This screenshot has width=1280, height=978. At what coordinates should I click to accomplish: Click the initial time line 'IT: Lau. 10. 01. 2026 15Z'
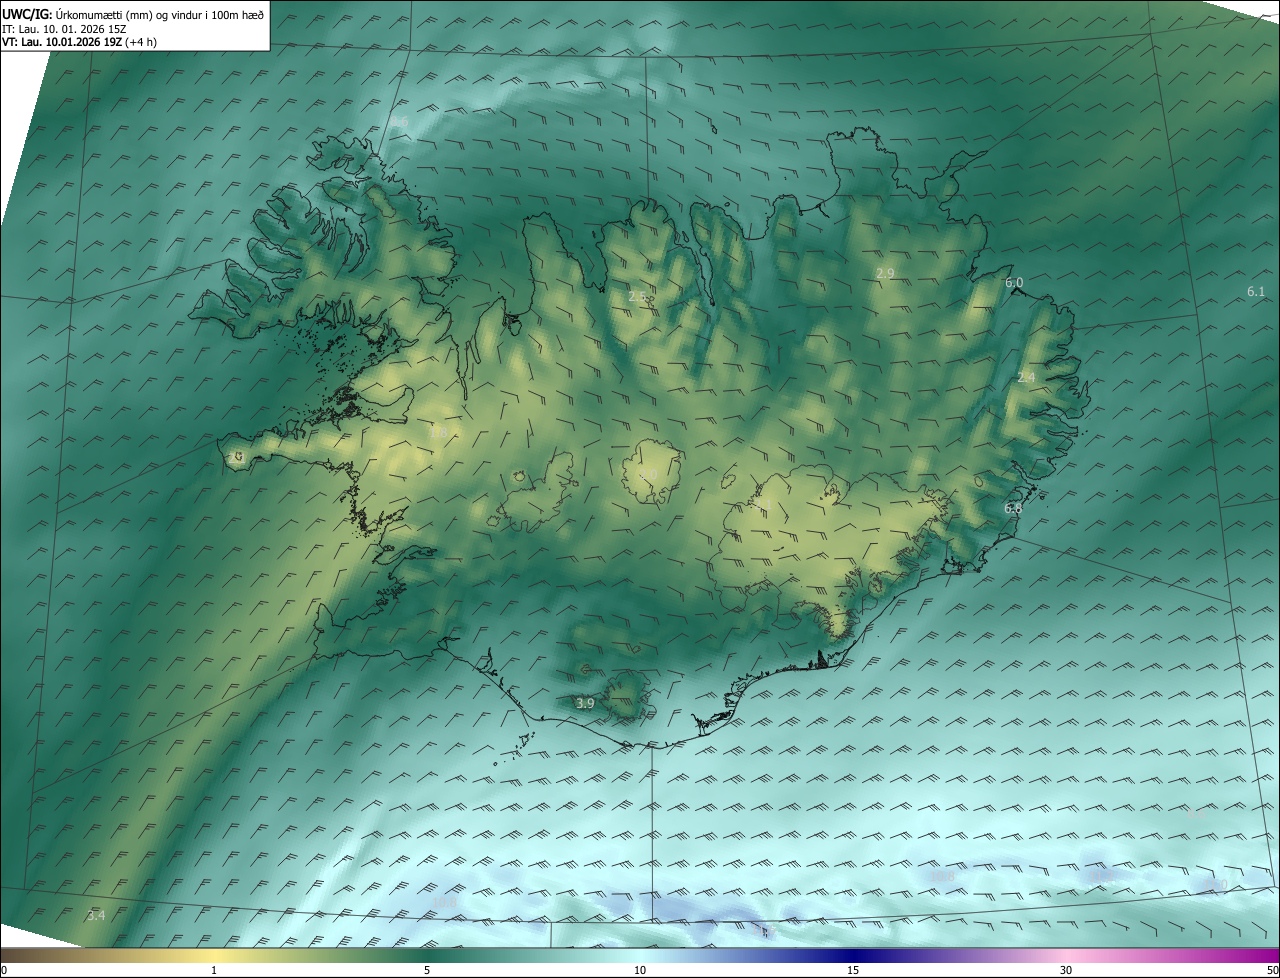click(65, 29)
